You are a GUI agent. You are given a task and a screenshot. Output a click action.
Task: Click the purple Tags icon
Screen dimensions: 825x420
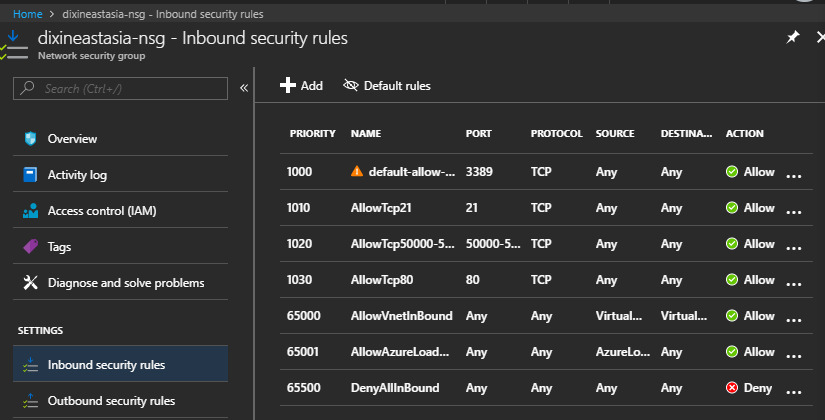tap(31, 246)
